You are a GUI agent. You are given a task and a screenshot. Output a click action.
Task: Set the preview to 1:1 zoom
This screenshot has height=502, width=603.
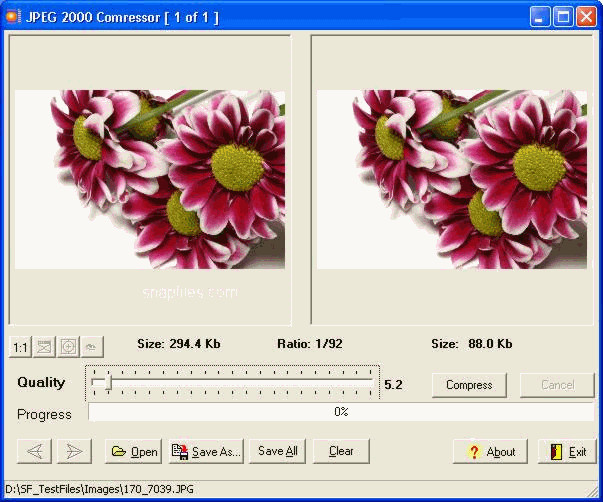[20, 347]
